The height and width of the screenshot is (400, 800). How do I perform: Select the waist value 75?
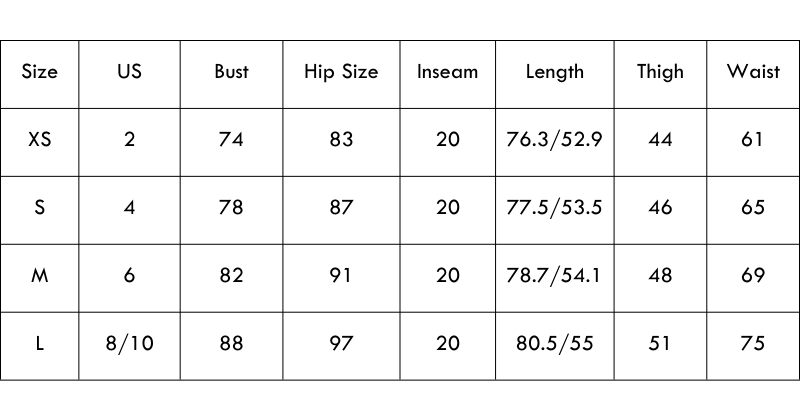click(x=753, y=344)
